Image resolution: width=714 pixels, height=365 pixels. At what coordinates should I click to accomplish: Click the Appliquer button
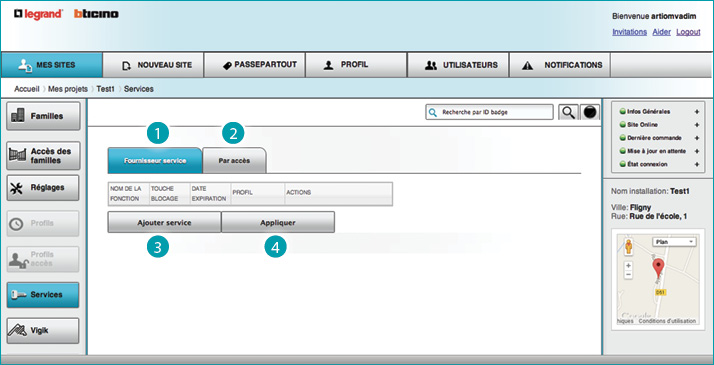pyautogui.click(x=278, y=223)
